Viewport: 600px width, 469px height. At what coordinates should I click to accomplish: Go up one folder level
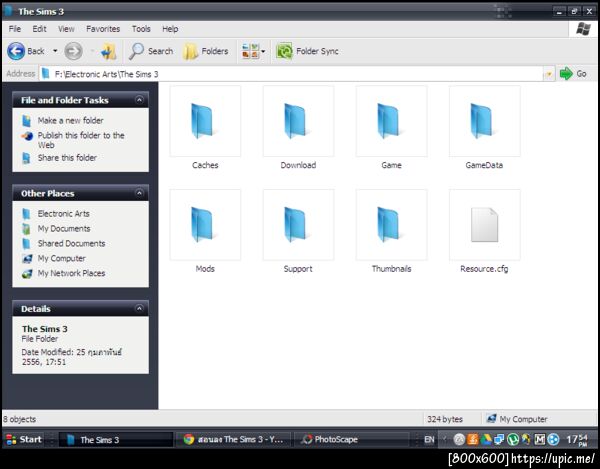click(x=109, y=51)
